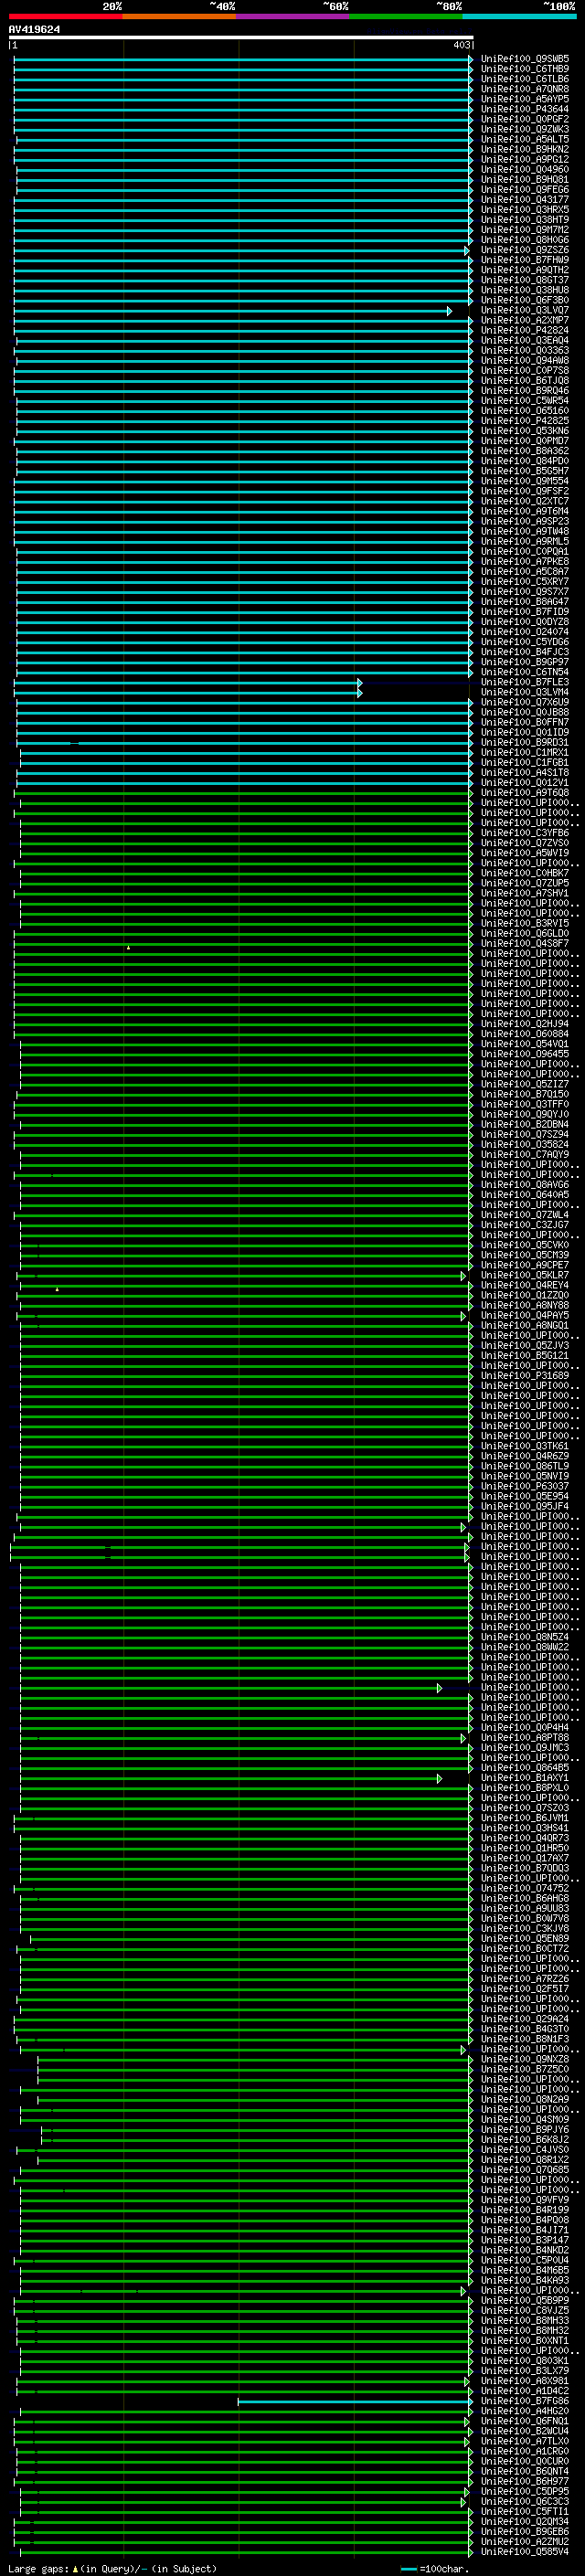Select label UniRef100_Q04960
585x2576 pixels.
point(525,170)
